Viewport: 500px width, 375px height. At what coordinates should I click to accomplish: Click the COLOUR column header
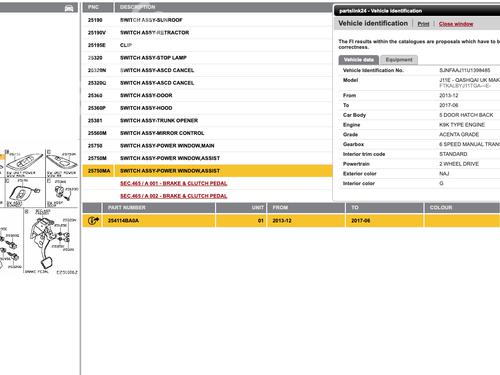pyautogui.click(x=462, y=208)
